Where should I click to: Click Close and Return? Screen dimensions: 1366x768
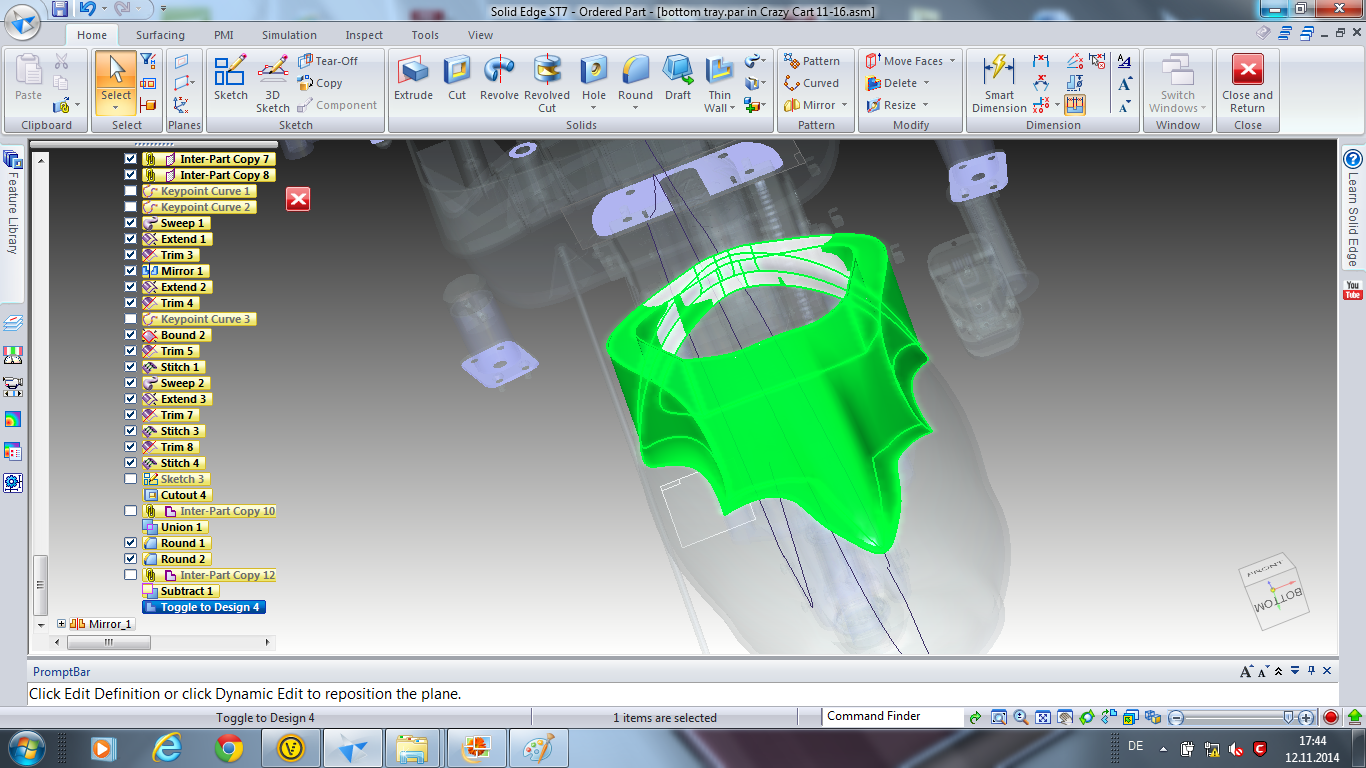(x=1247, y=84)
